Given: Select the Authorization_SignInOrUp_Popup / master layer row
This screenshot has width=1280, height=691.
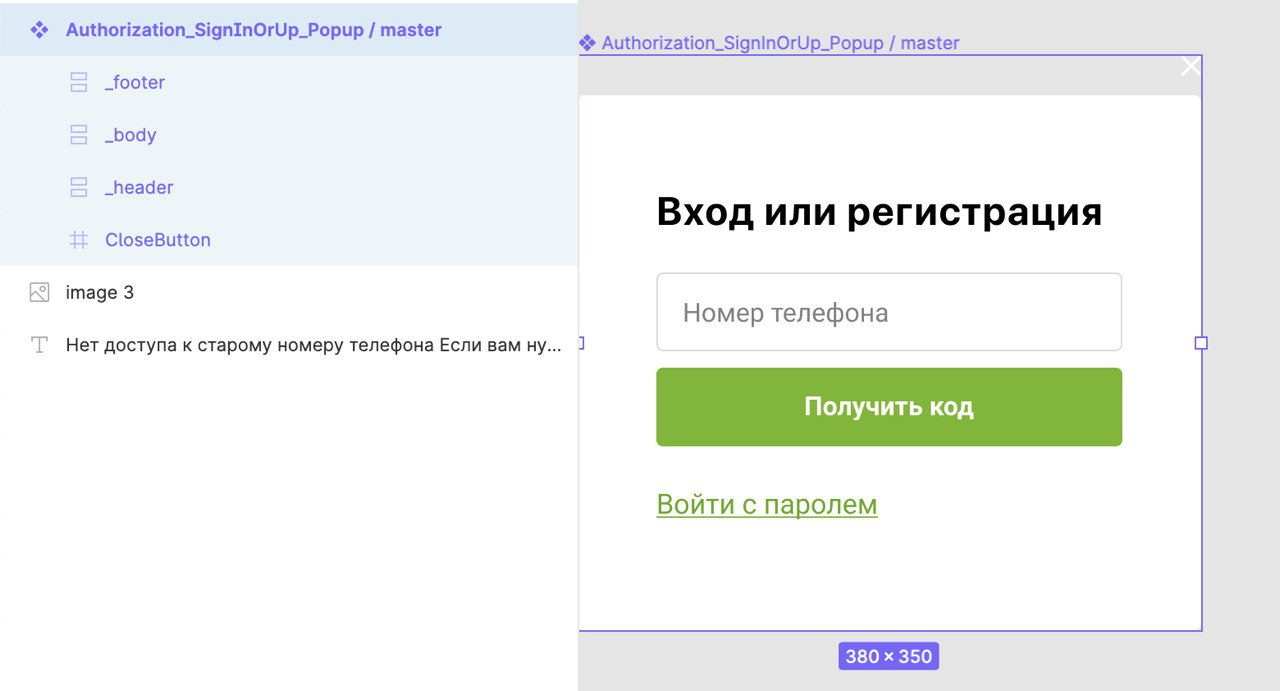Looking at the screenshot, I should coord(289,30).
